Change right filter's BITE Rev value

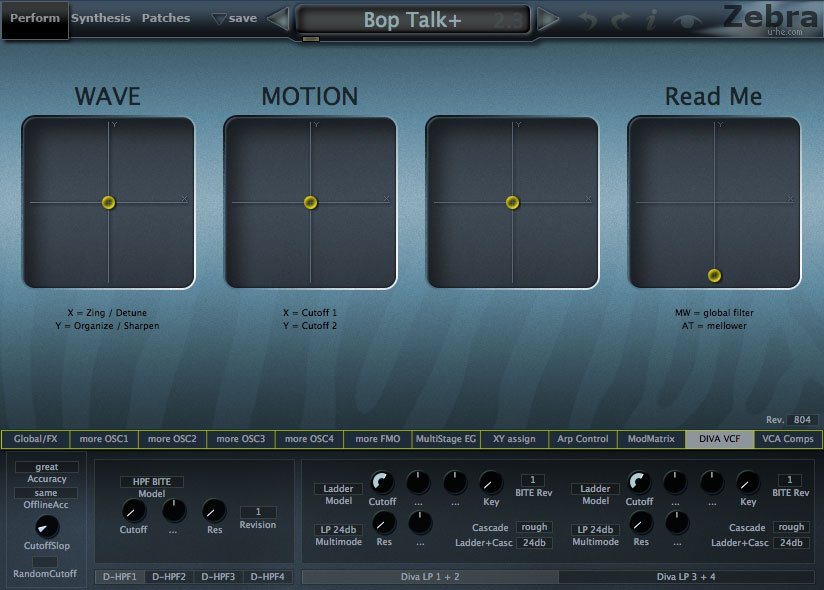(789, 480)
